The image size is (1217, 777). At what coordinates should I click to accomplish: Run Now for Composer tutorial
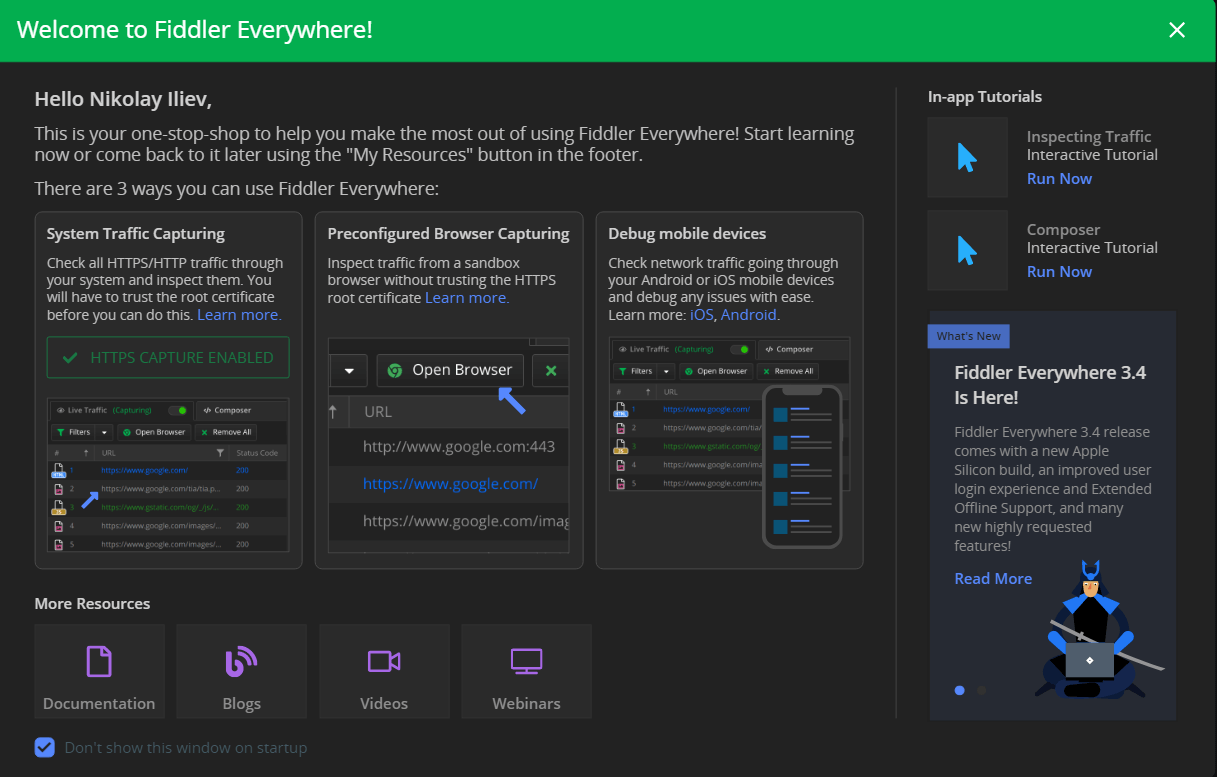point(1059,271)
